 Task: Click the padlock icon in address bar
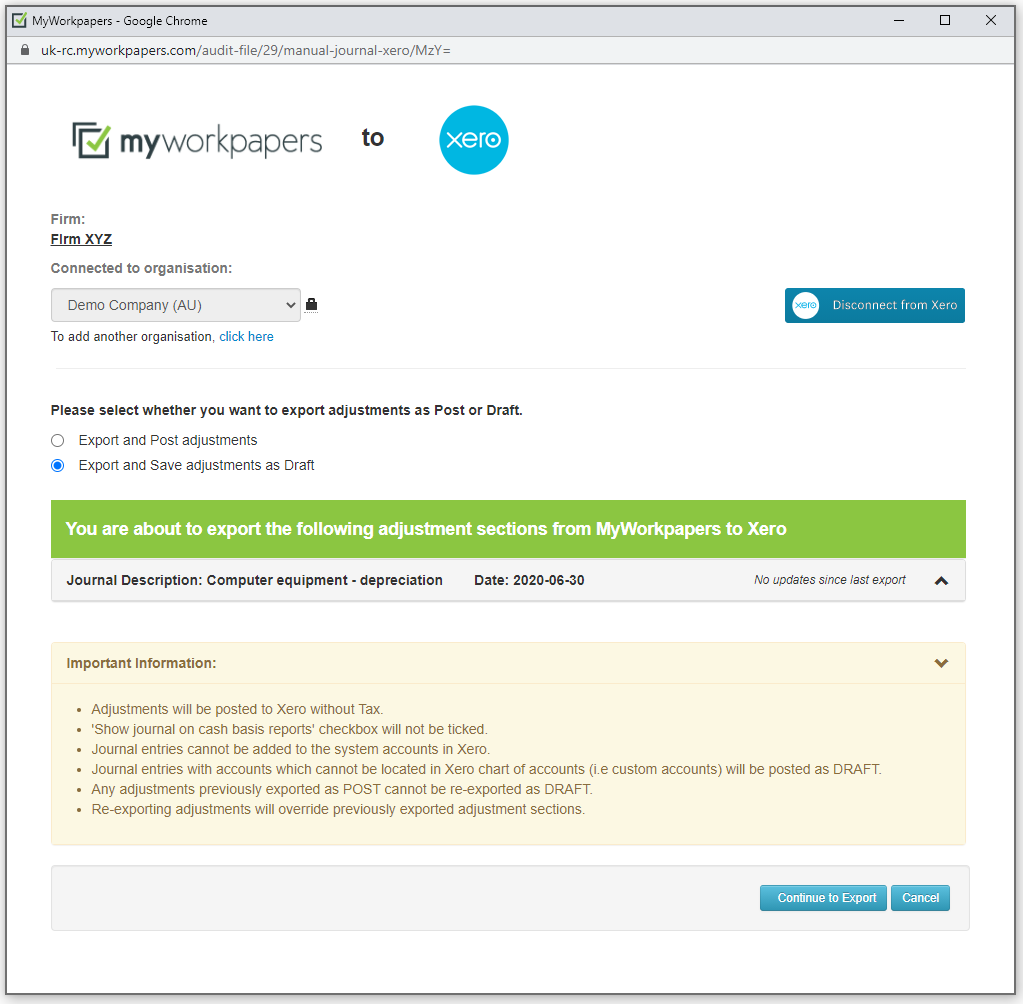(25, 50)
